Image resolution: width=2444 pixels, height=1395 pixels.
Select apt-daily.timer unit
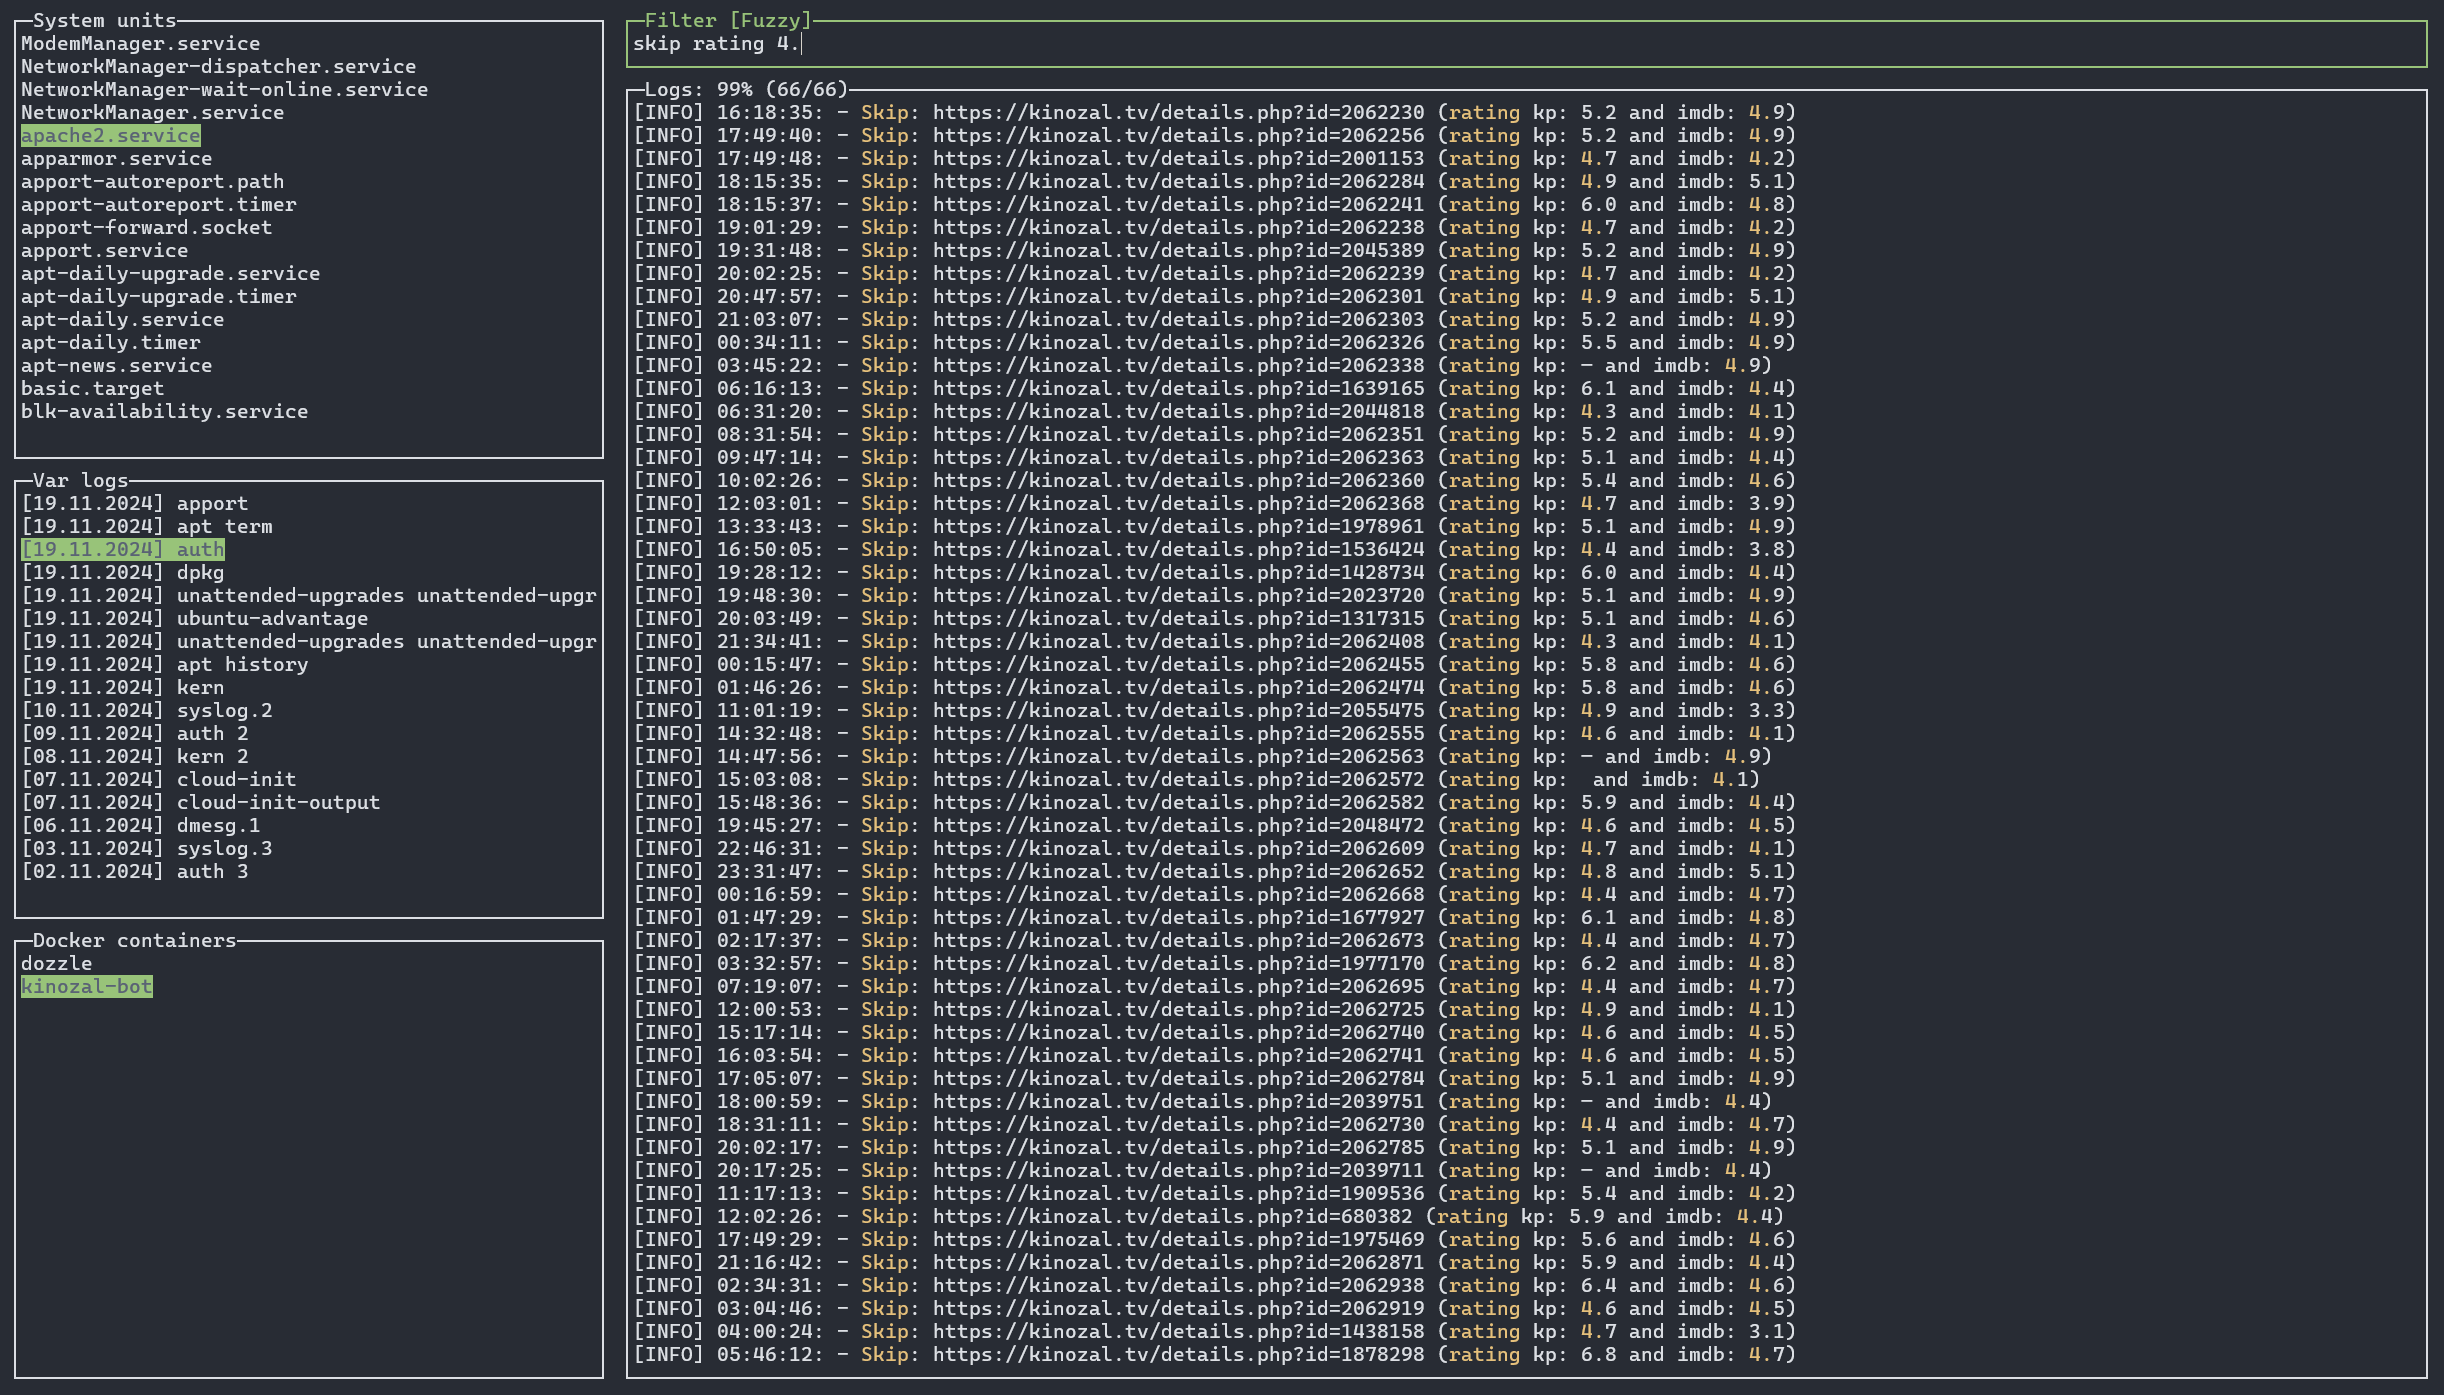click(110, 342)
